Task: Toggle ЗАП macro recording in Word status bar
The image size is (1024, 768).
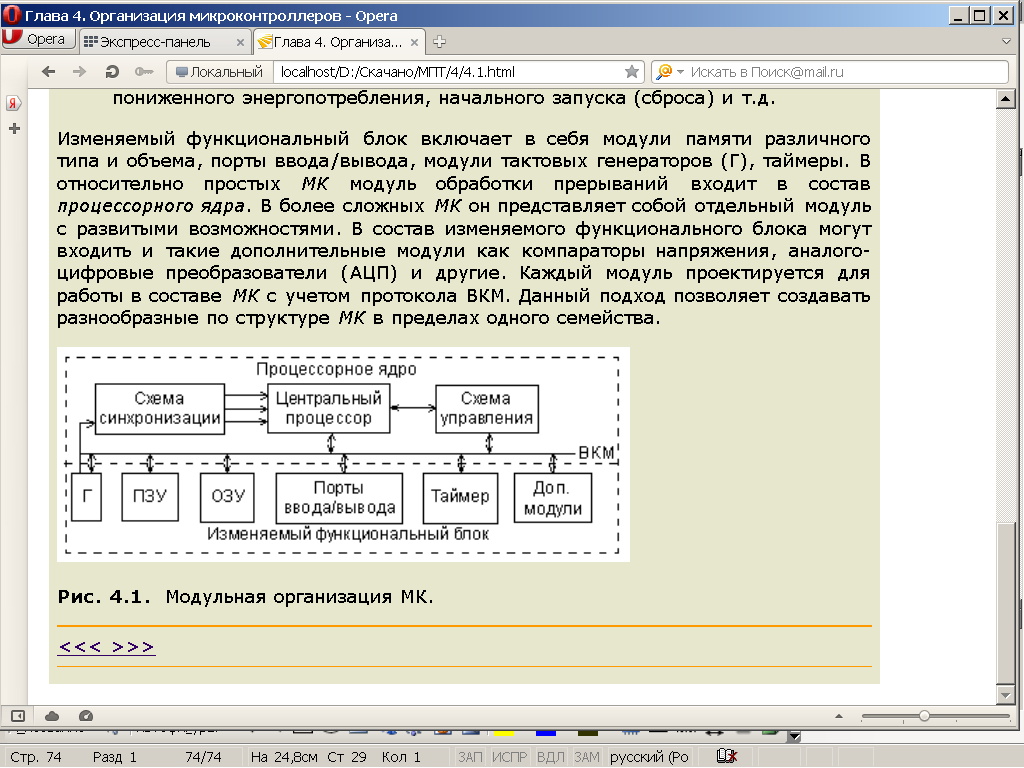Action: point(470,757)
